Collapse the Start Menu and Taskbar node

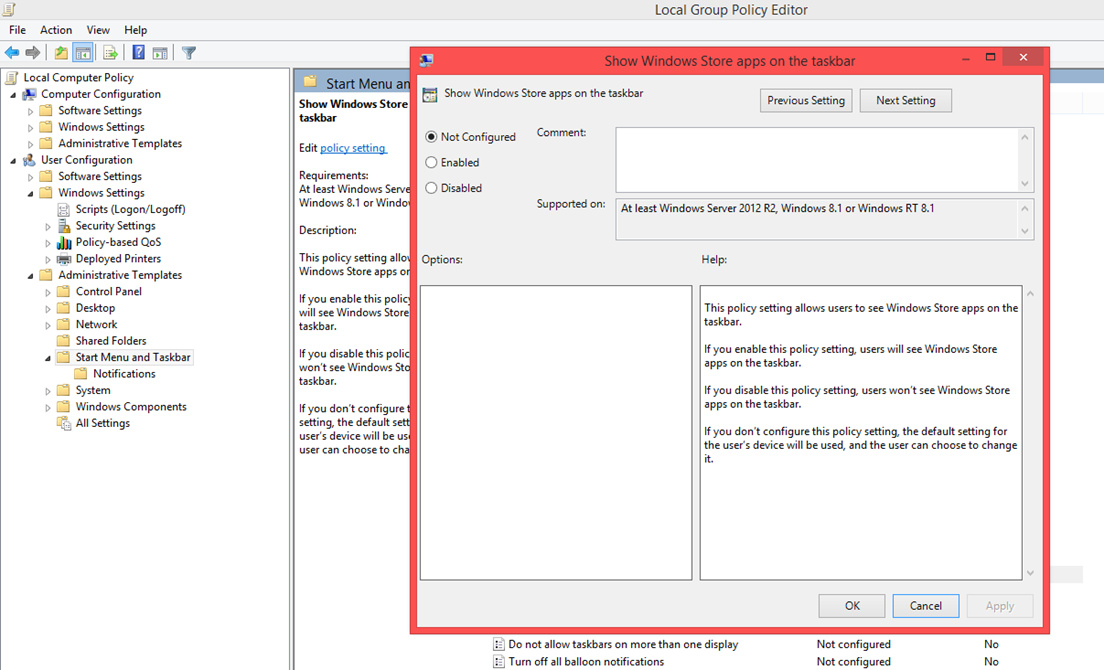(48, 358)
